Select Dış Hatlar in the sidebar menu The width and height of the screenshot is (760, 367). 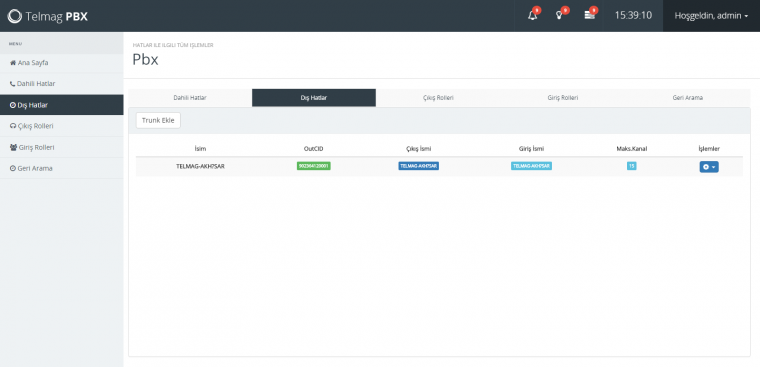coord(62,105)
